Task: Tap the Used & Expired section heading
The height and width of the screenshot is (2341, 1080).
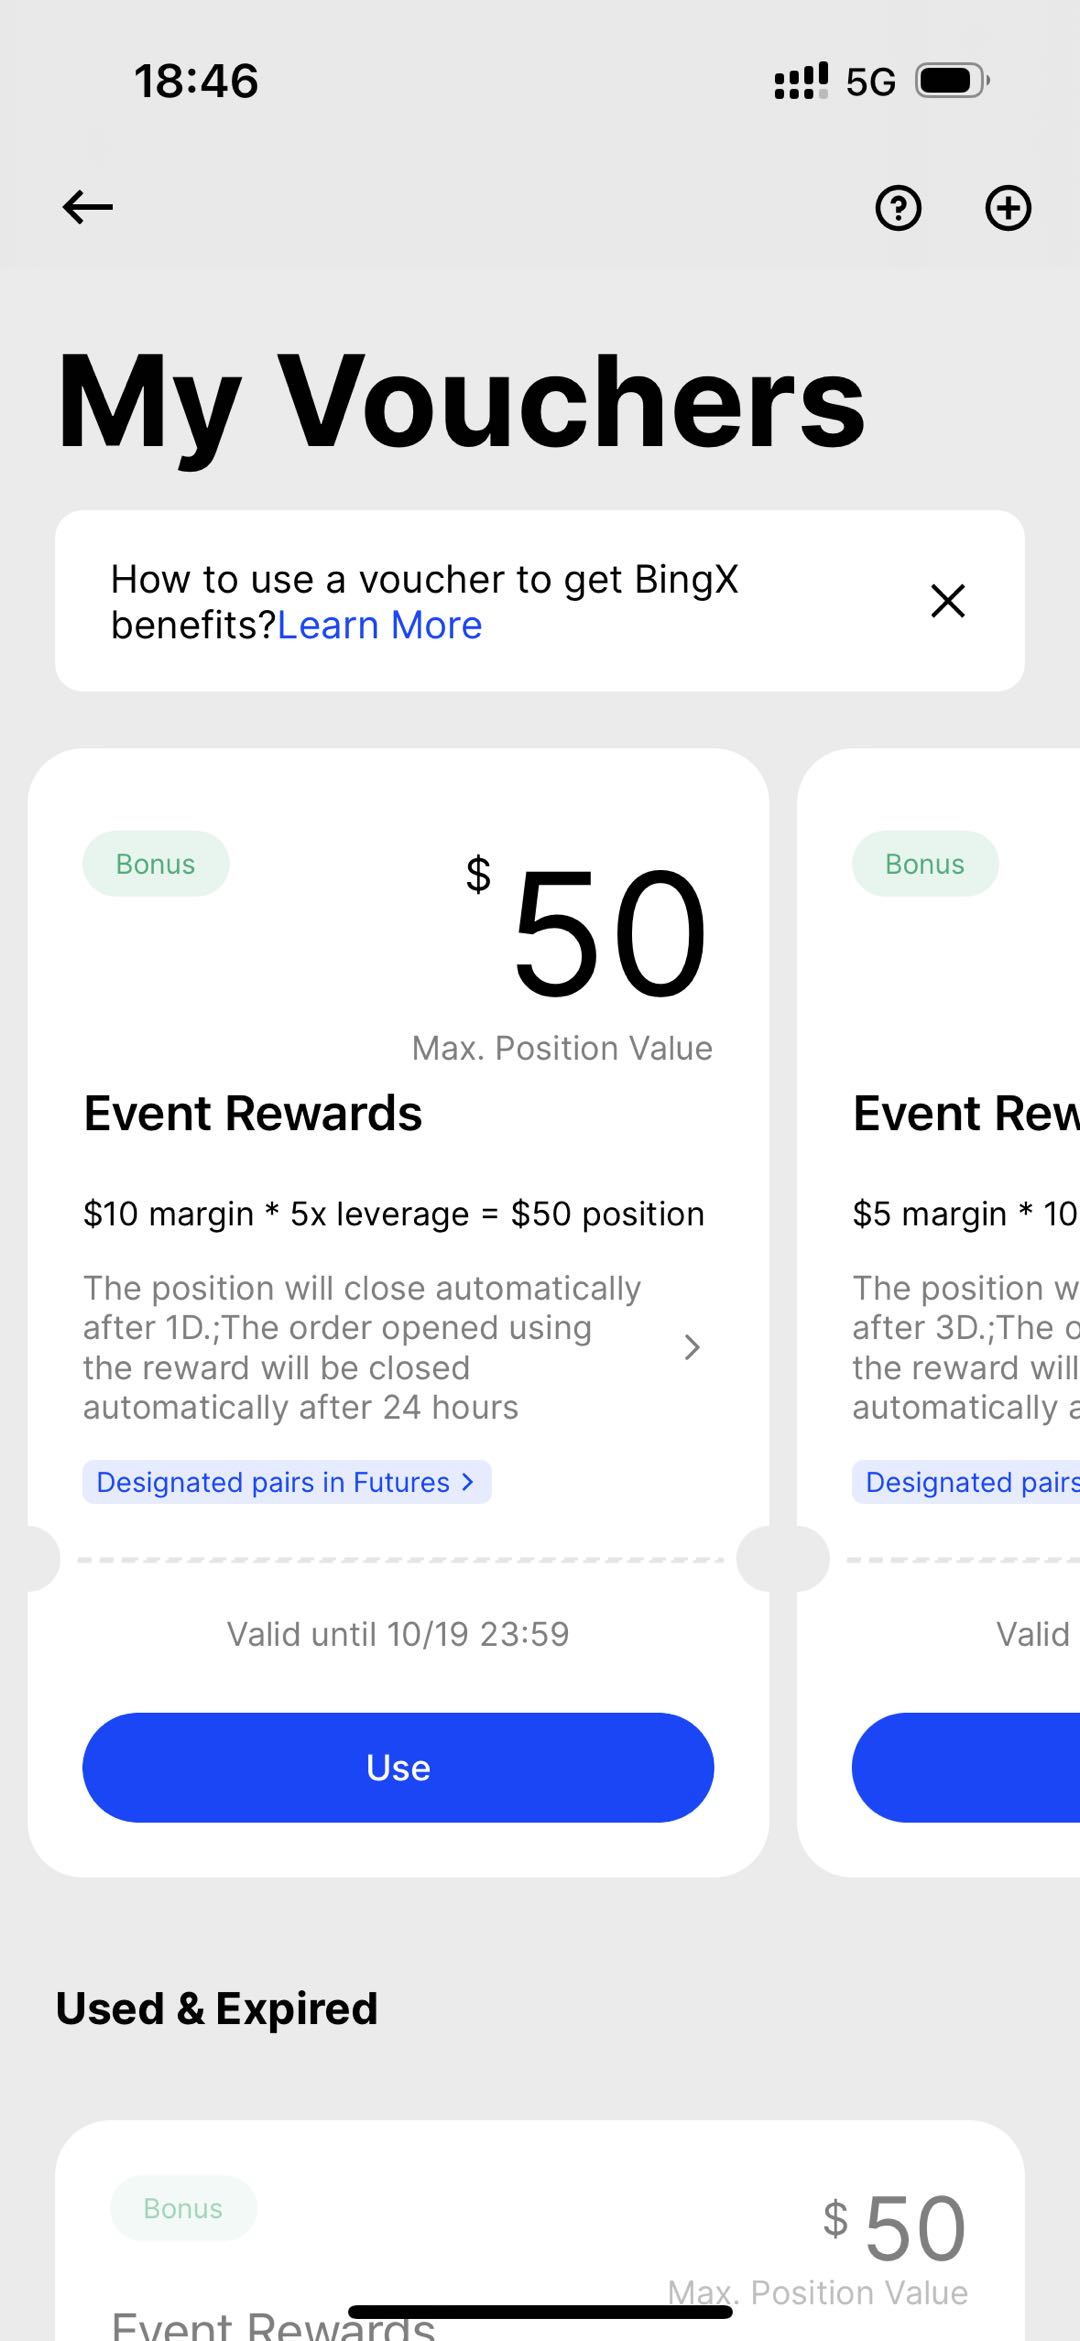Action: 217,2009
